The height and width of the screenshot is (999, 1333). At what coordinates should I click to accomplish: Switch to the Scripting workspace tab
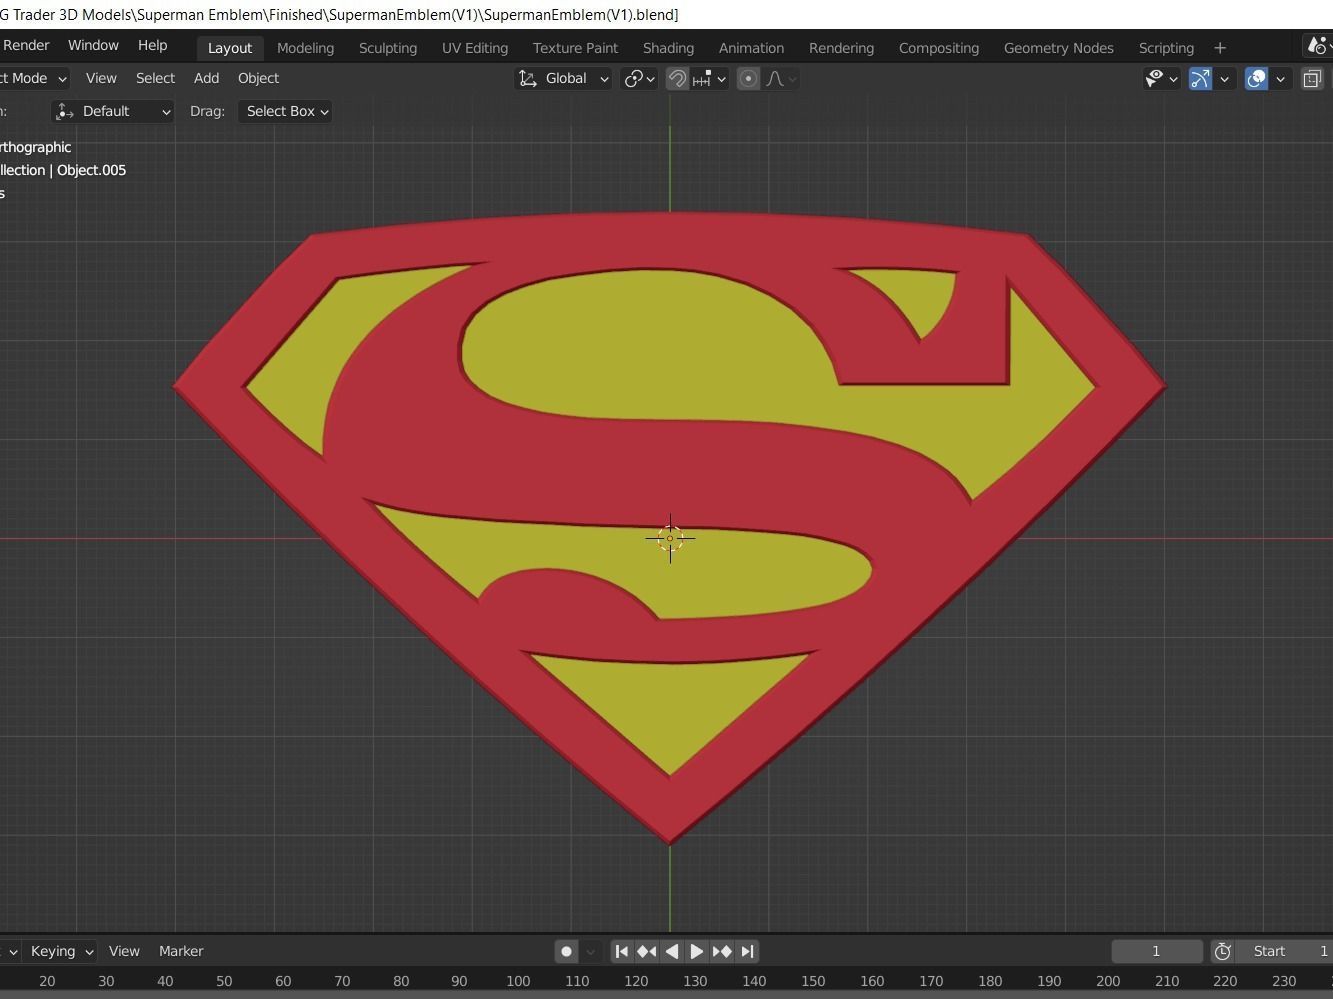coord(1166,48)
